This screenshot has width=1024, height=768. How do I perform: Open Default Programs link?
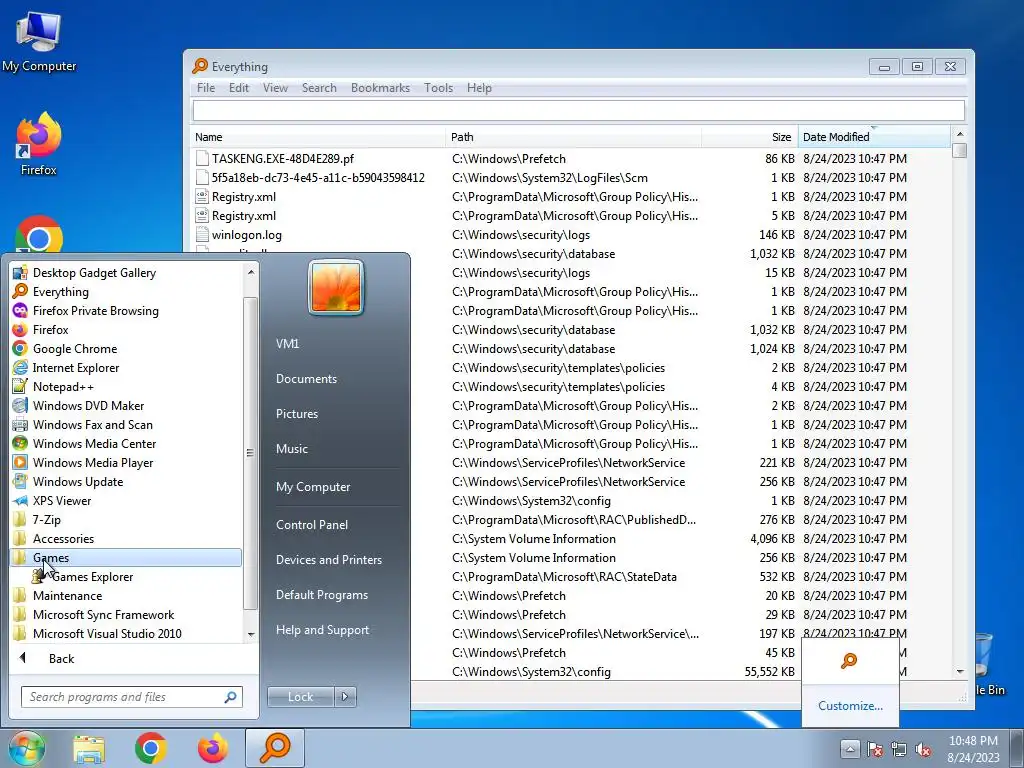pos(321,595)
